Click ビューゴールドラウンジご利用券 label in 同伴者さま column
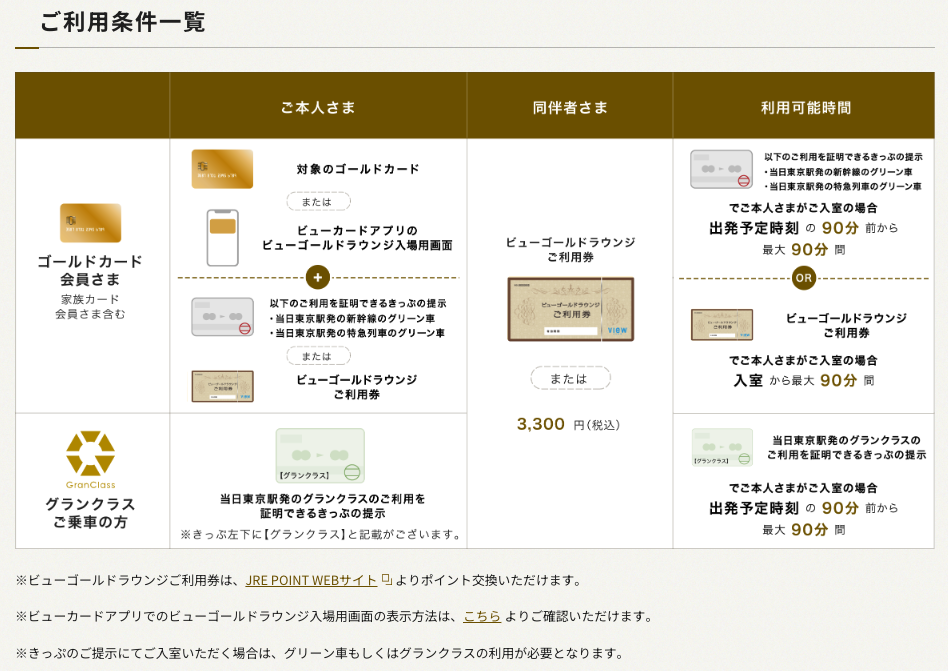Viewport: 948px width, 671px height. (570, 250)
